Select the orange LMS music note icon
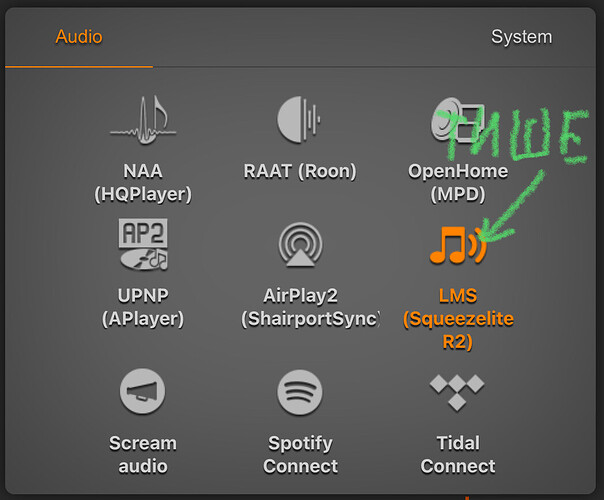This screenshot has width=604, height=500. 457,246
